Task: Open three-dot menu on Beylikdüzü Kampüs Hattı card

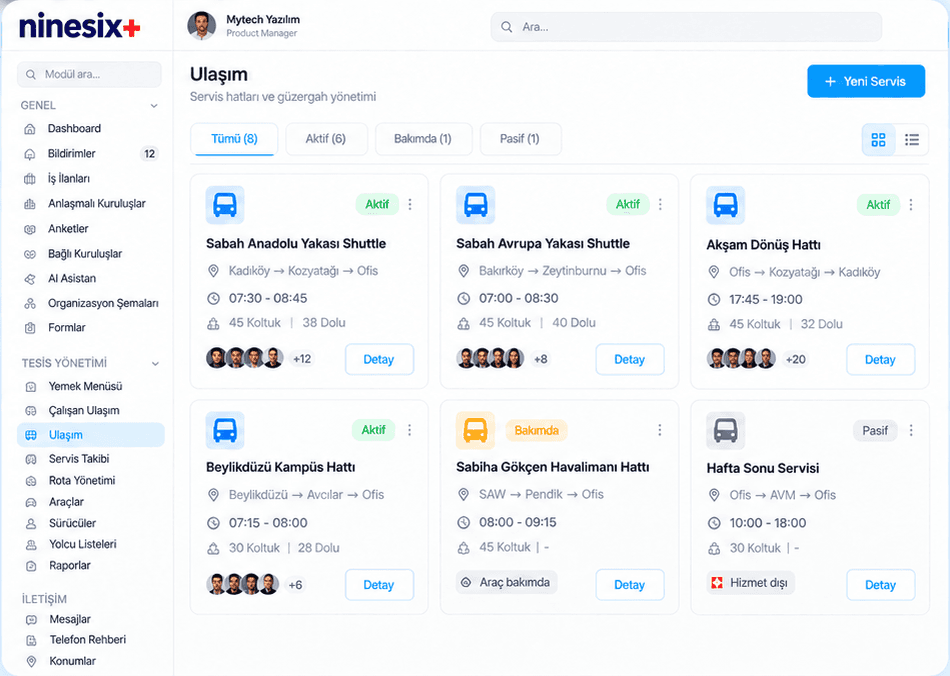Action: pyautogui.click(x=410, y=430)
